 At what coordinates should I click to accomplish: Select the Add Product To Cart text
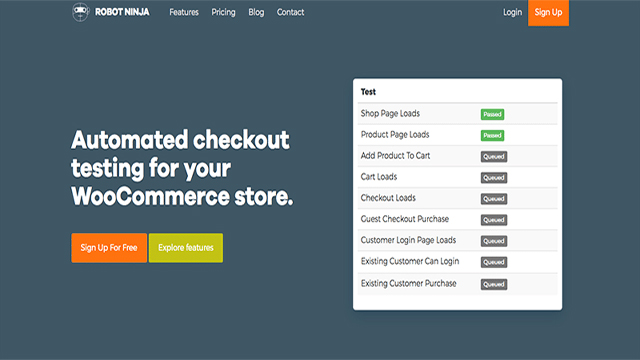coord(395,156)
